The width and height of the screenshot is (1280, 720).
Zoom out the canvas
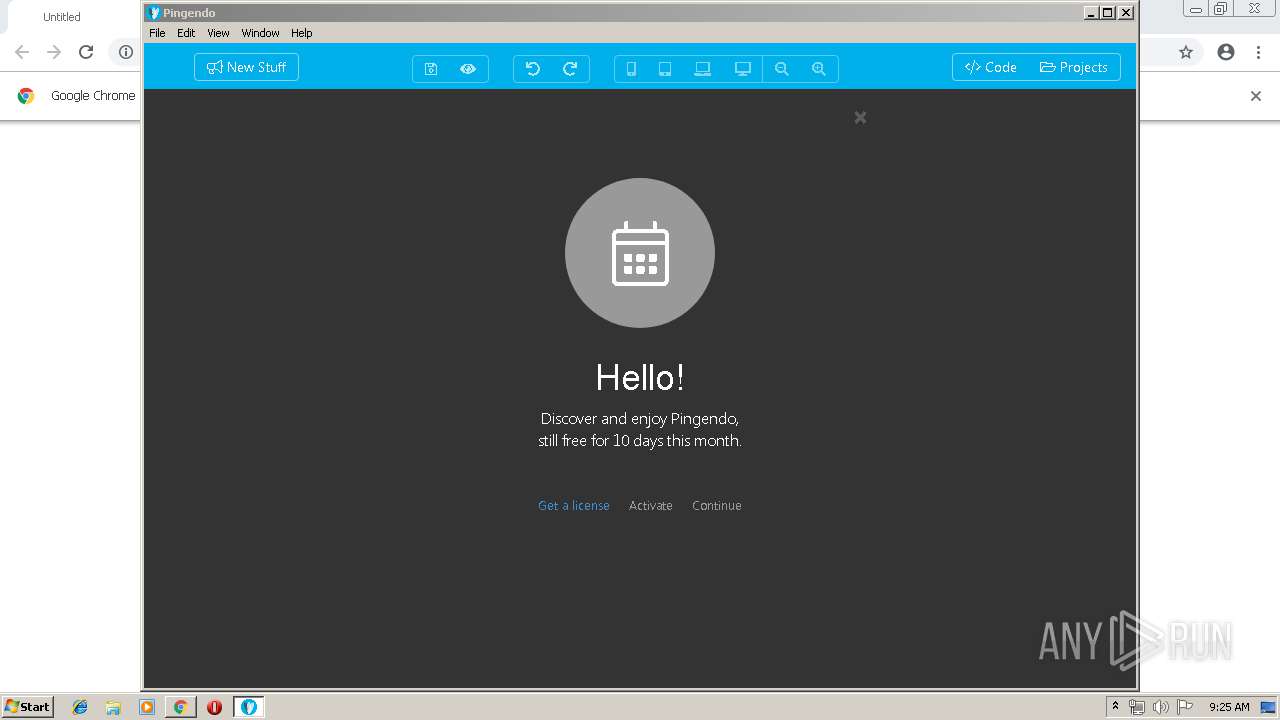tap(782, 69)
